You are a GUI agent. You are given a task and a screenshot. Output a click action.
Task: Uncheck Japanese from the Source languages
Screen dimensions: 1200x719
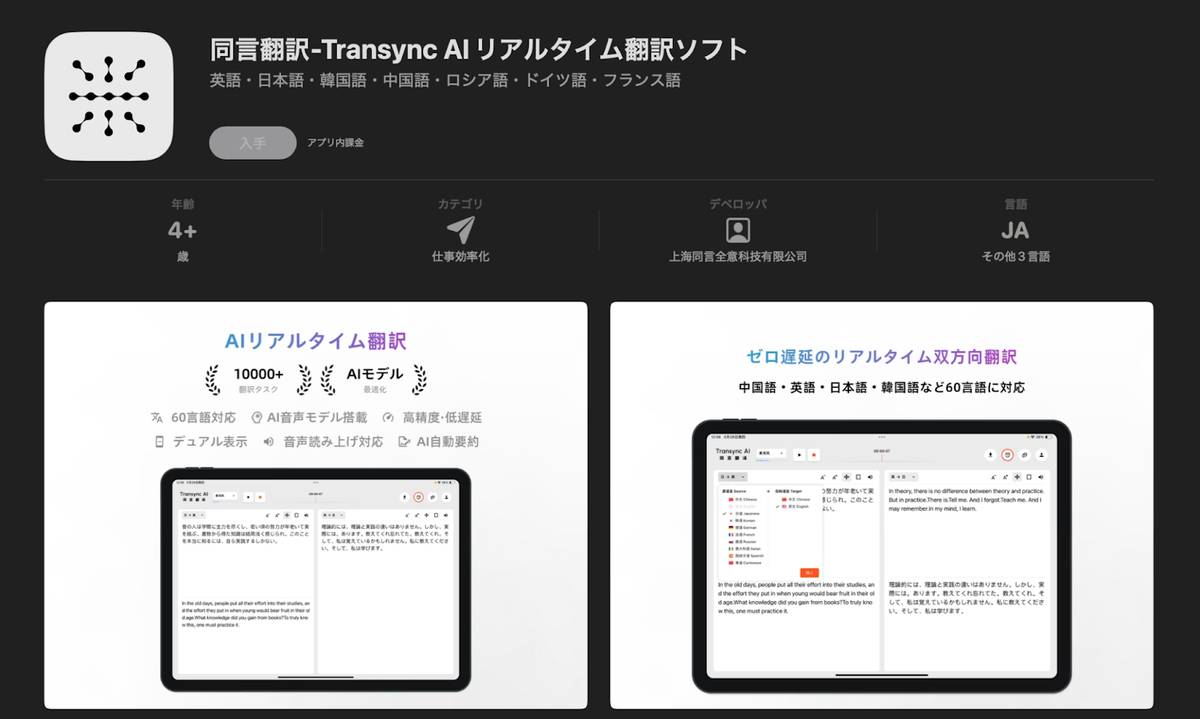point(747,513)
